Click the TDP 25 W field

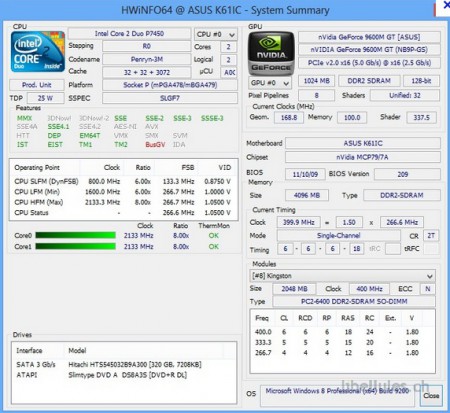tap(45, 98)
